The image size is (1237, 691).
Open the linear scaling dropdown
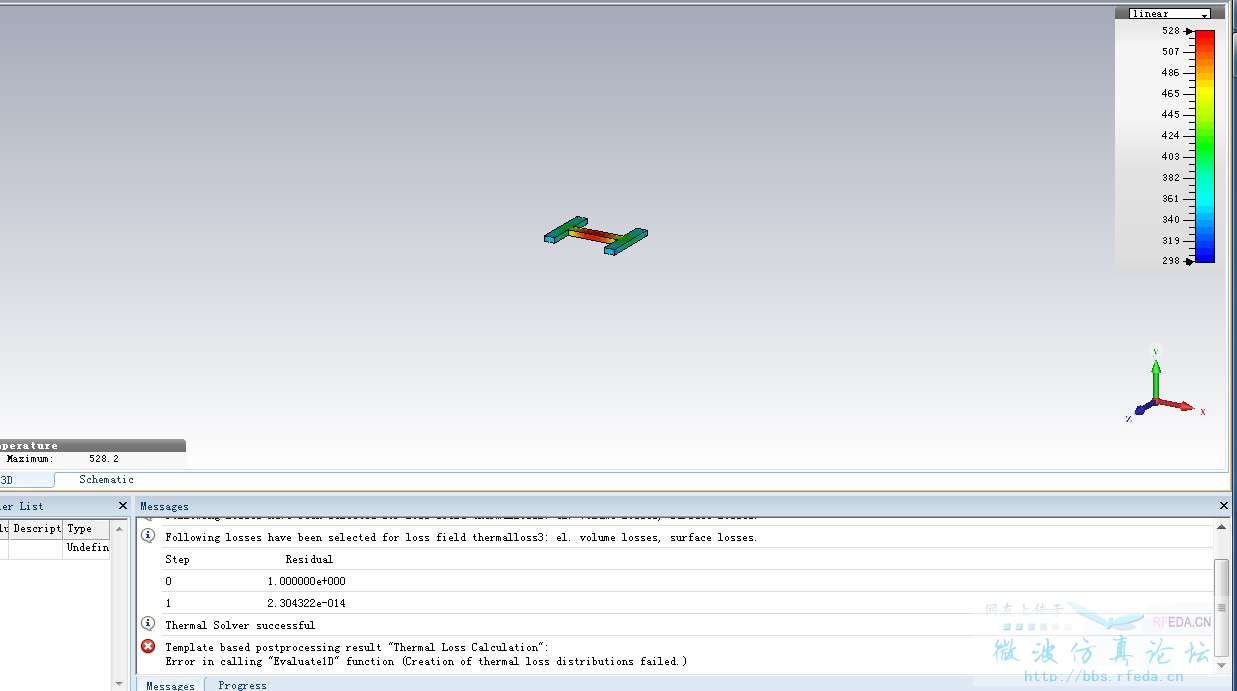coord(1169,14)
